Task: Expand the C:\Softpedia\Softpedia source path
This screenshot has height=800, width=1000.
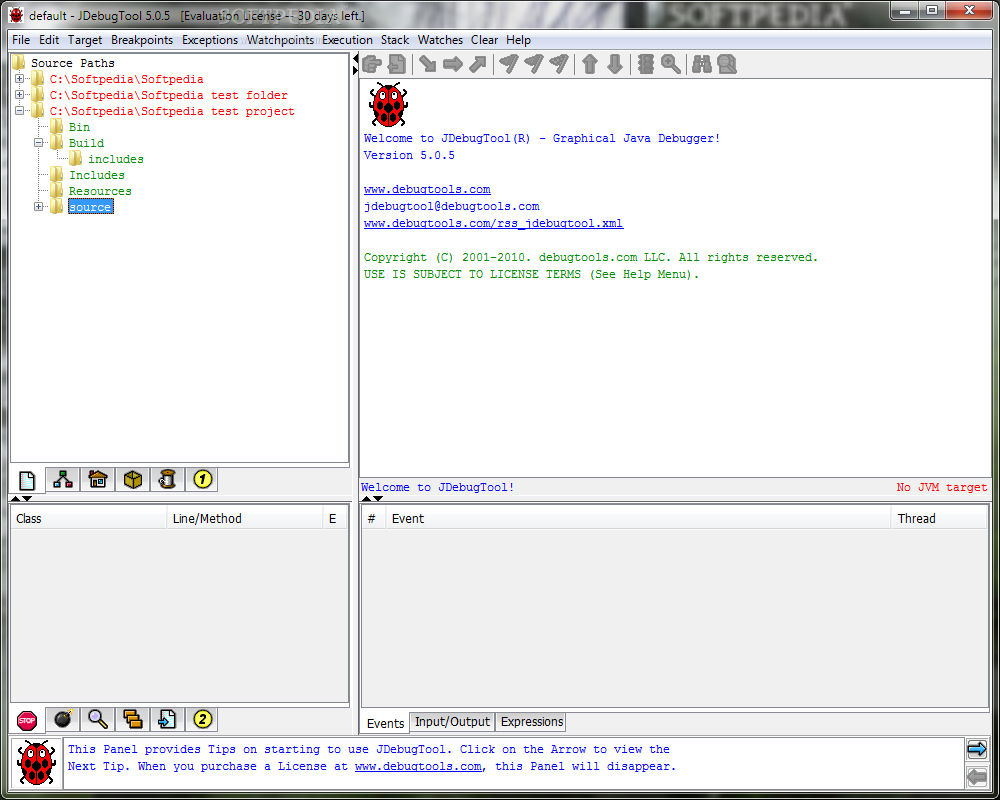Action: click(20, 79)
